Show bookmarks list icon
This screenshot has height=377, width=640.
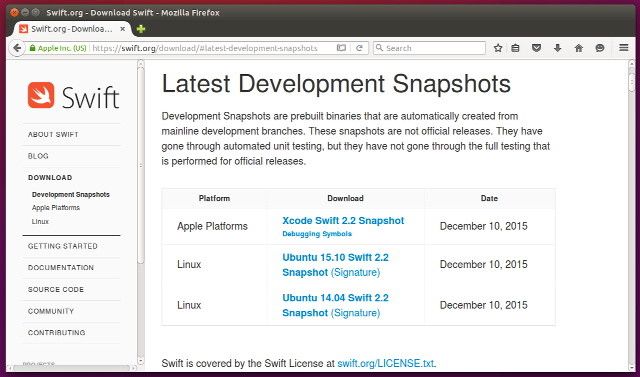tap(516, 48)
